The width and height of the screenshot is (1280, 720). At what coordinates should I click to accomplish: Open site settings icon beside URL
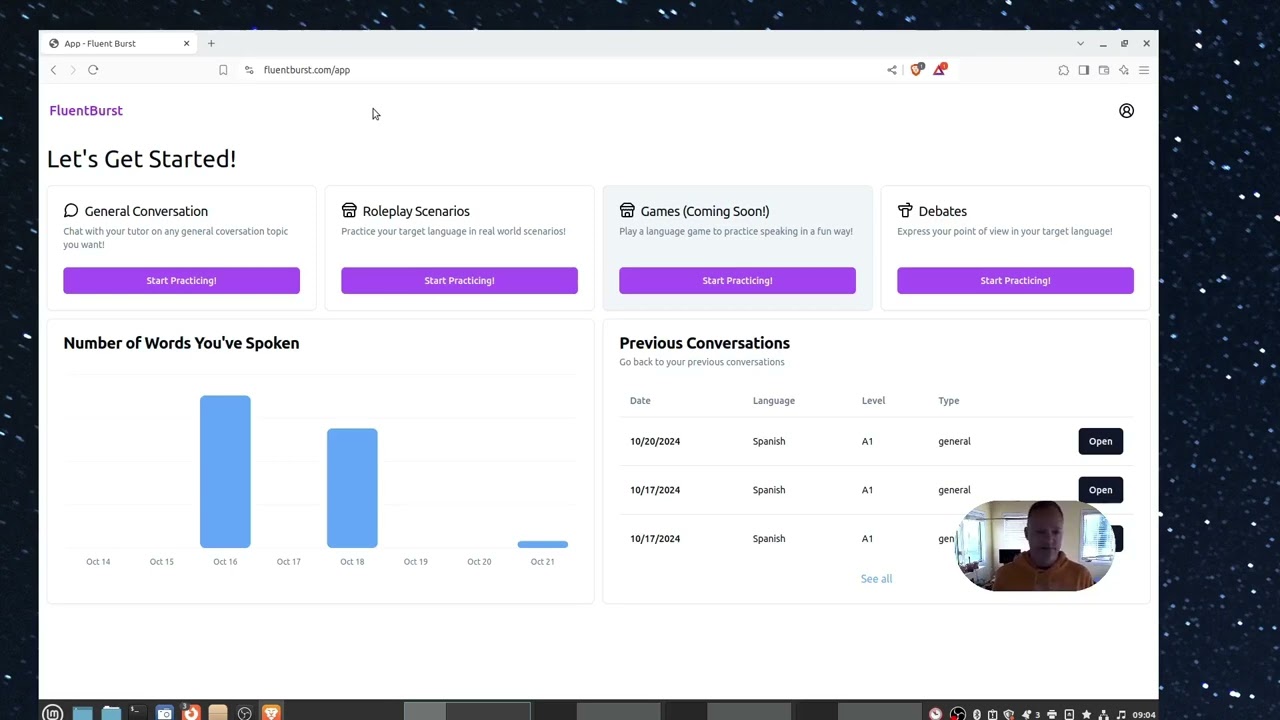click(249, 70)
